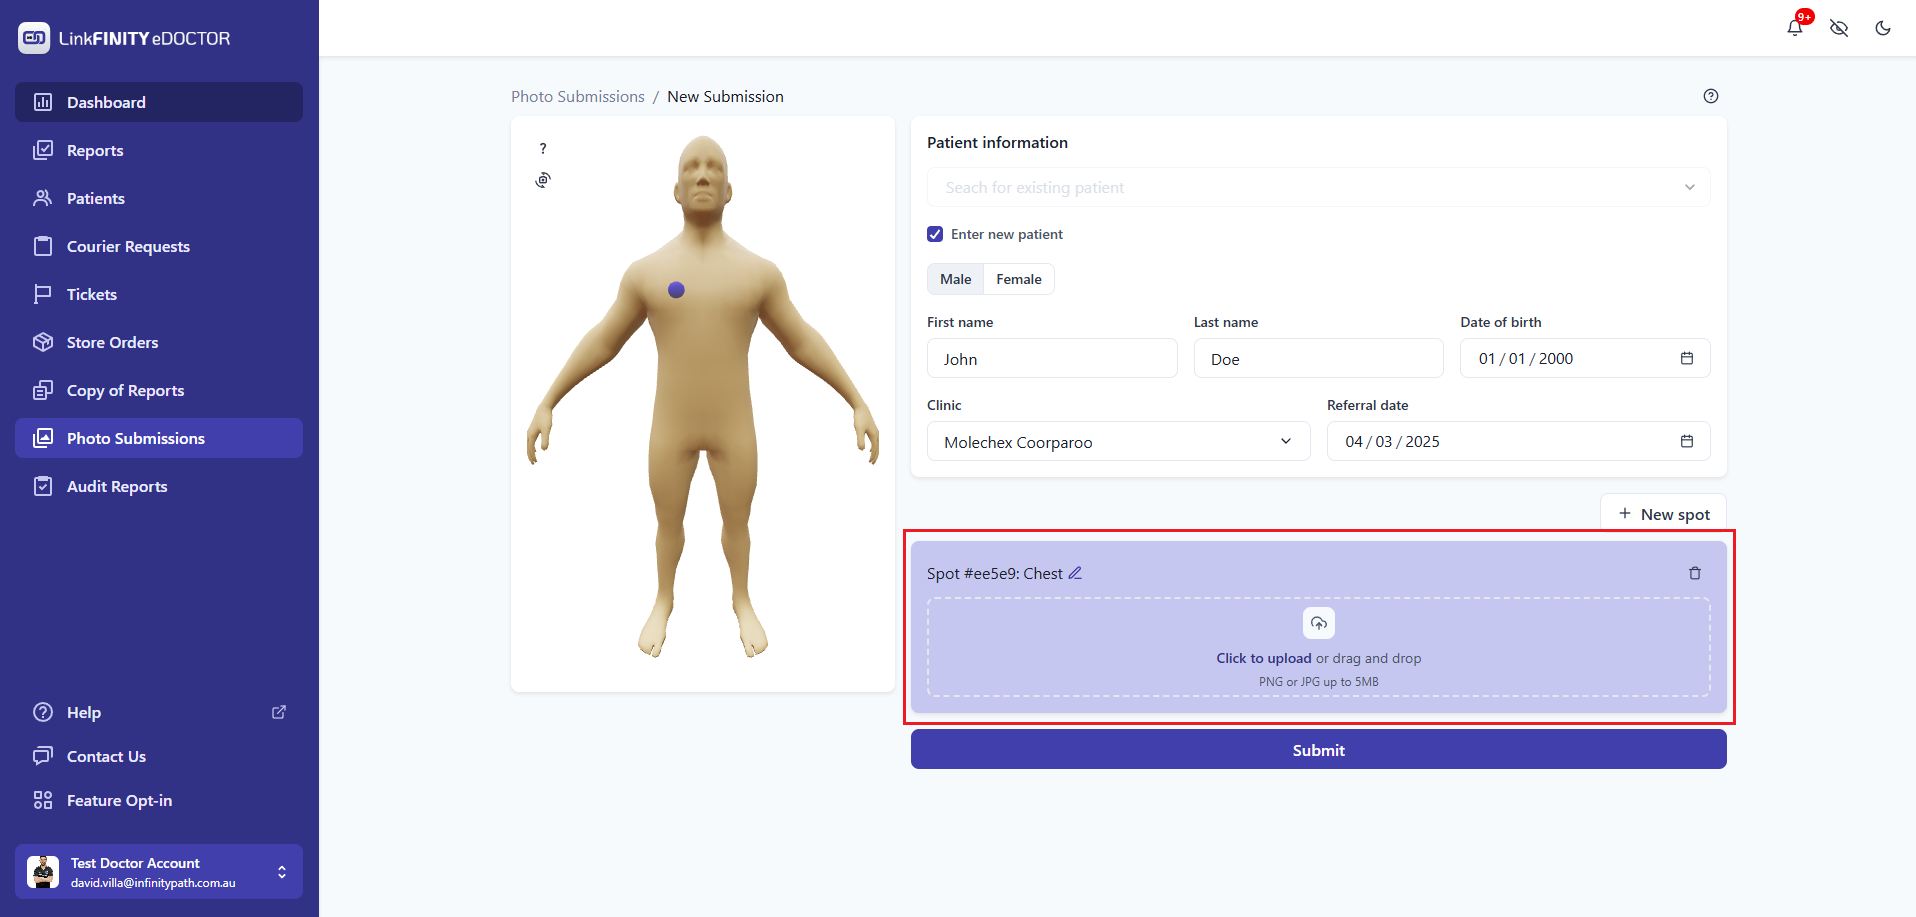
Task: Add a New spot
Action: click(x=1663, y=514)
